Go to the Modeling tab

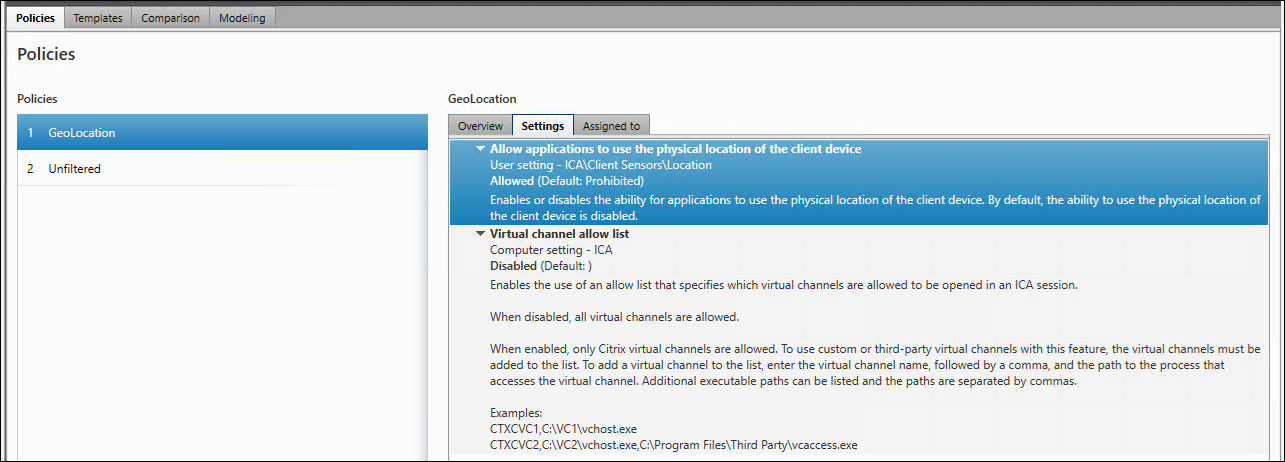242,18
